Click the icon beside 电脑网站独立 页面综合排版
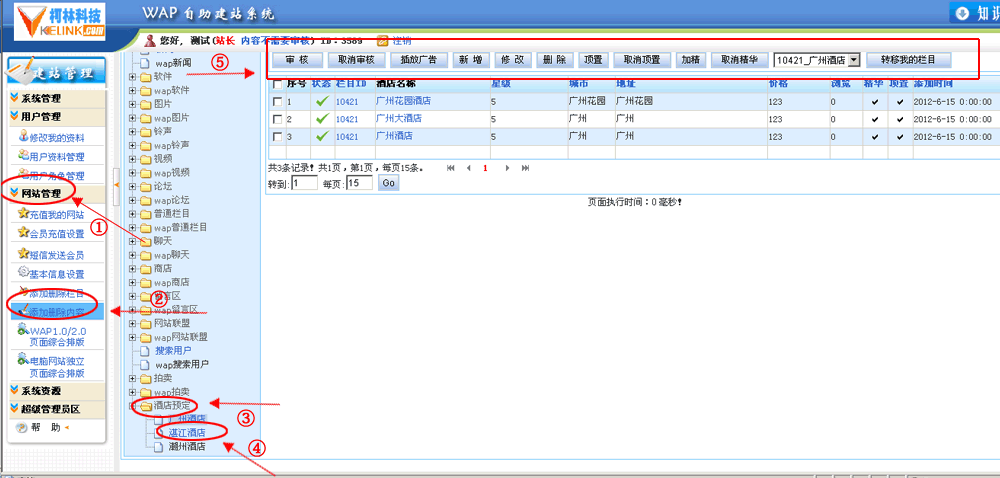The width and height of the screenshot is (1000, 478). [24, 359]
